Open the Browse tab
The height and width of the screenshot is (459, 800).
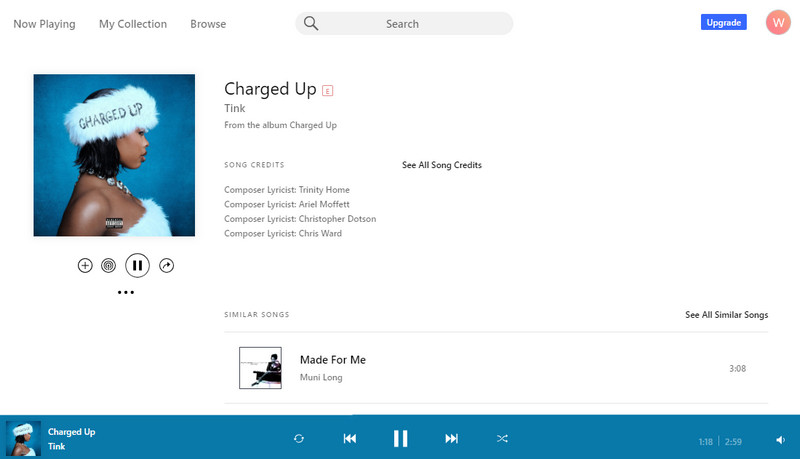click(x=208, y=24)
